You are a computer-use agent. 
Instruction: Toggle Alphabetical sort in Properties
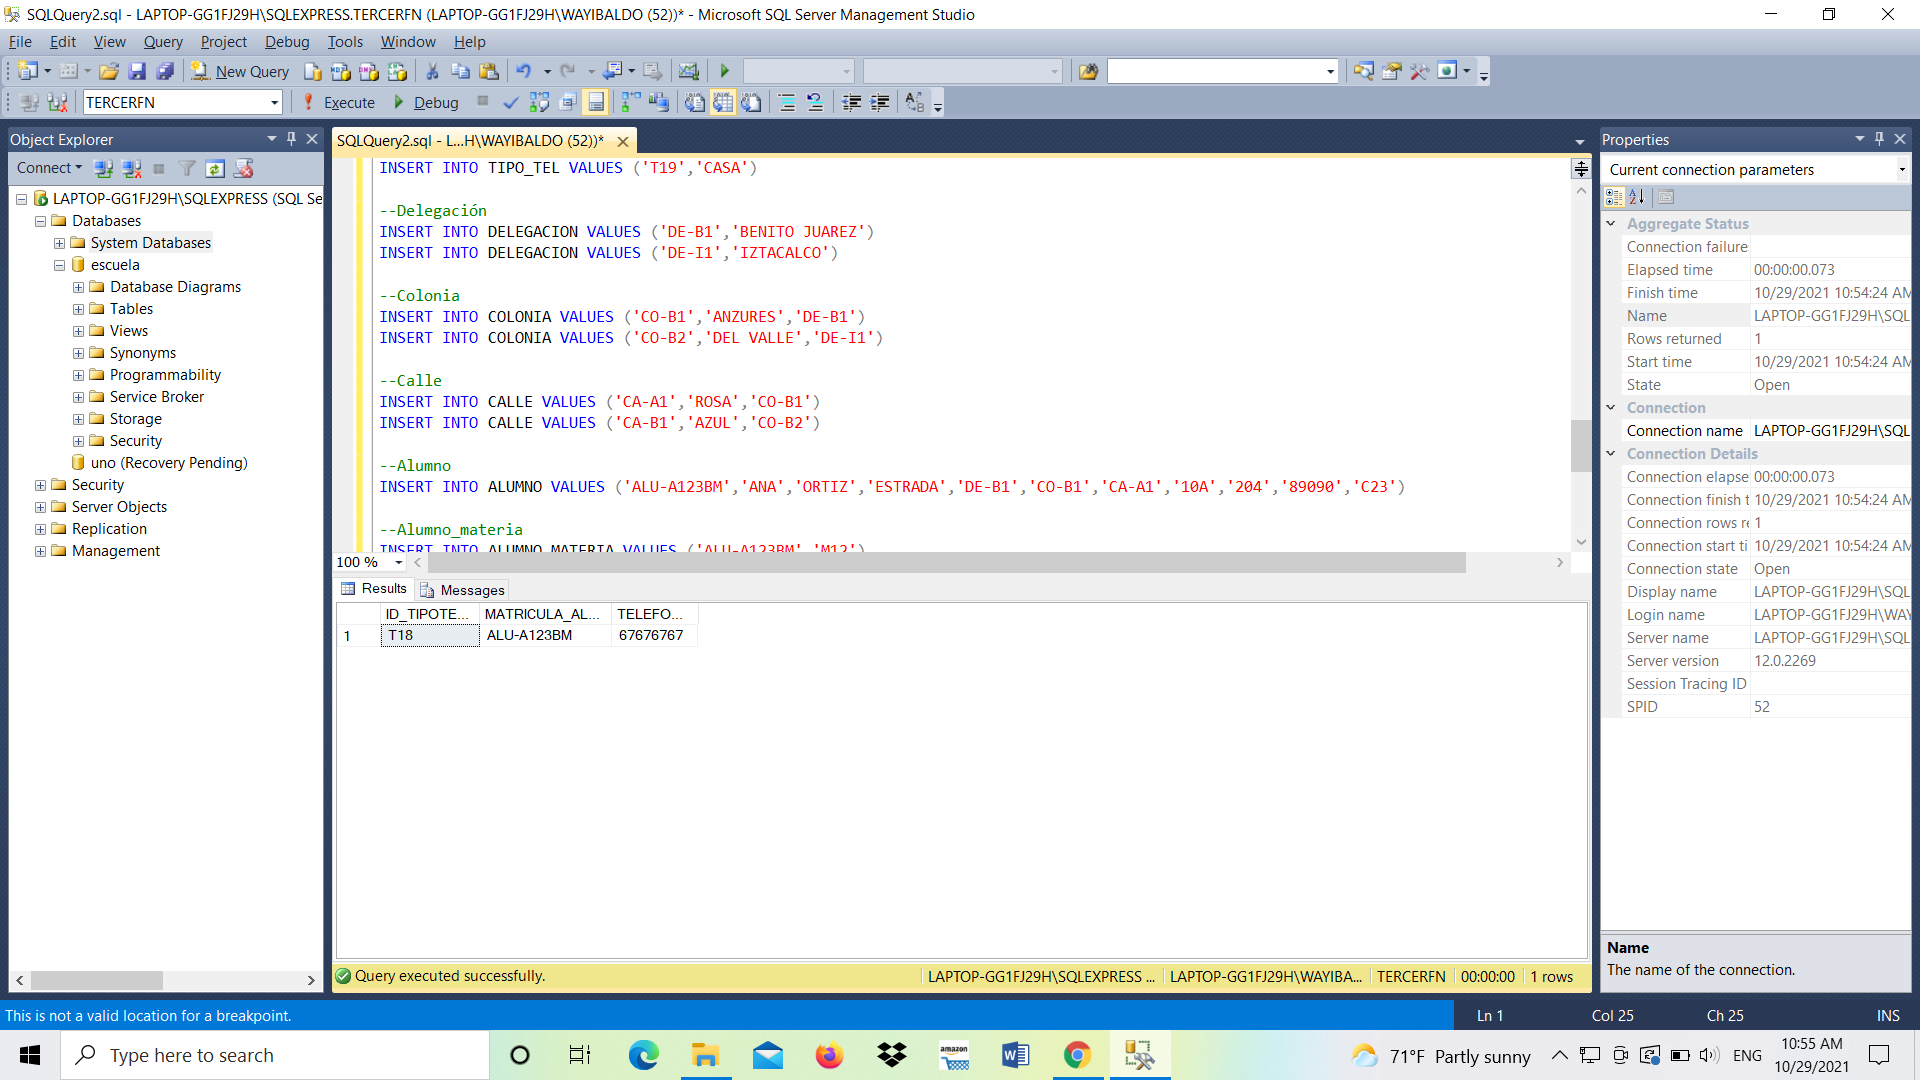point(1637,197)
